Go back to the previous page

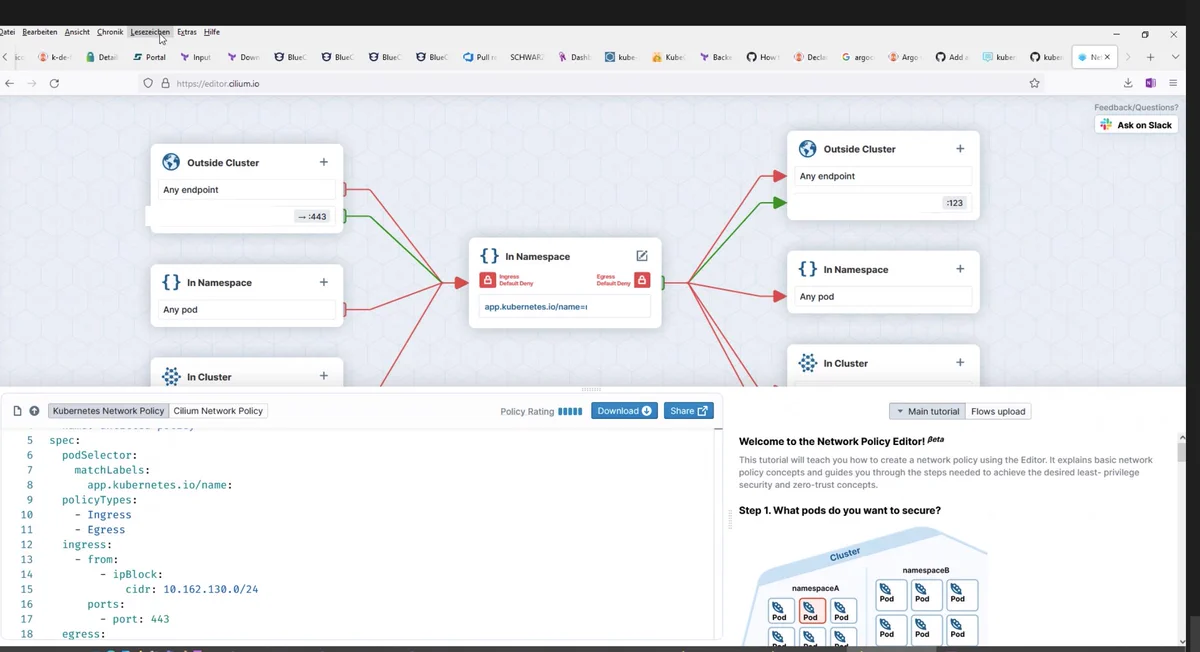point(10,84)
